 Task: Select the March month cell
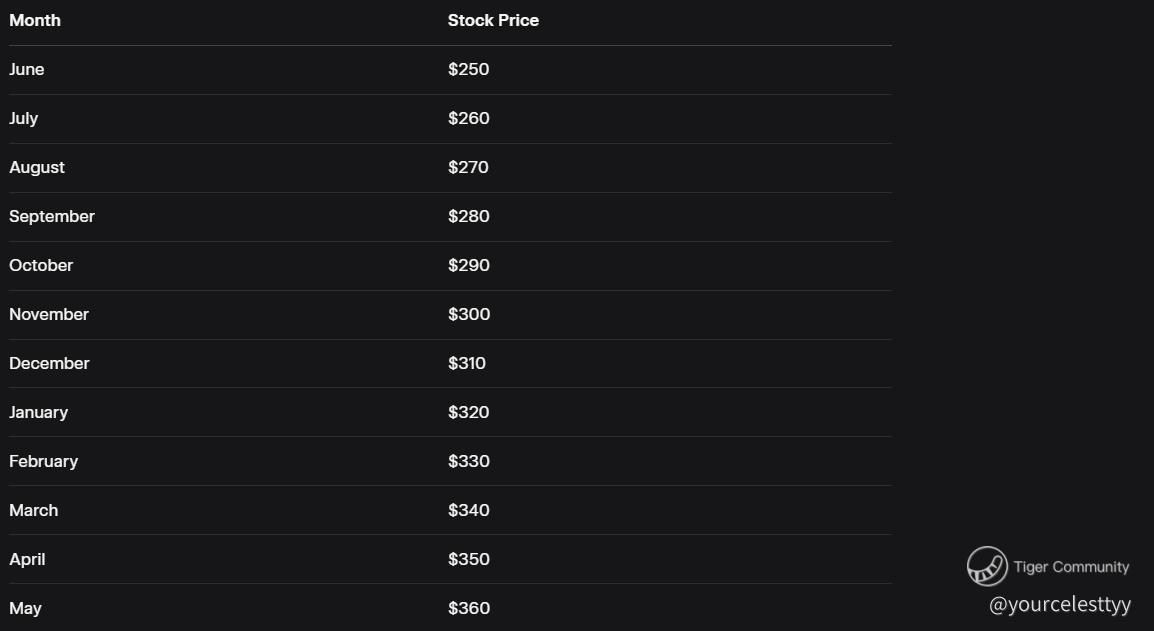(34, 510)
